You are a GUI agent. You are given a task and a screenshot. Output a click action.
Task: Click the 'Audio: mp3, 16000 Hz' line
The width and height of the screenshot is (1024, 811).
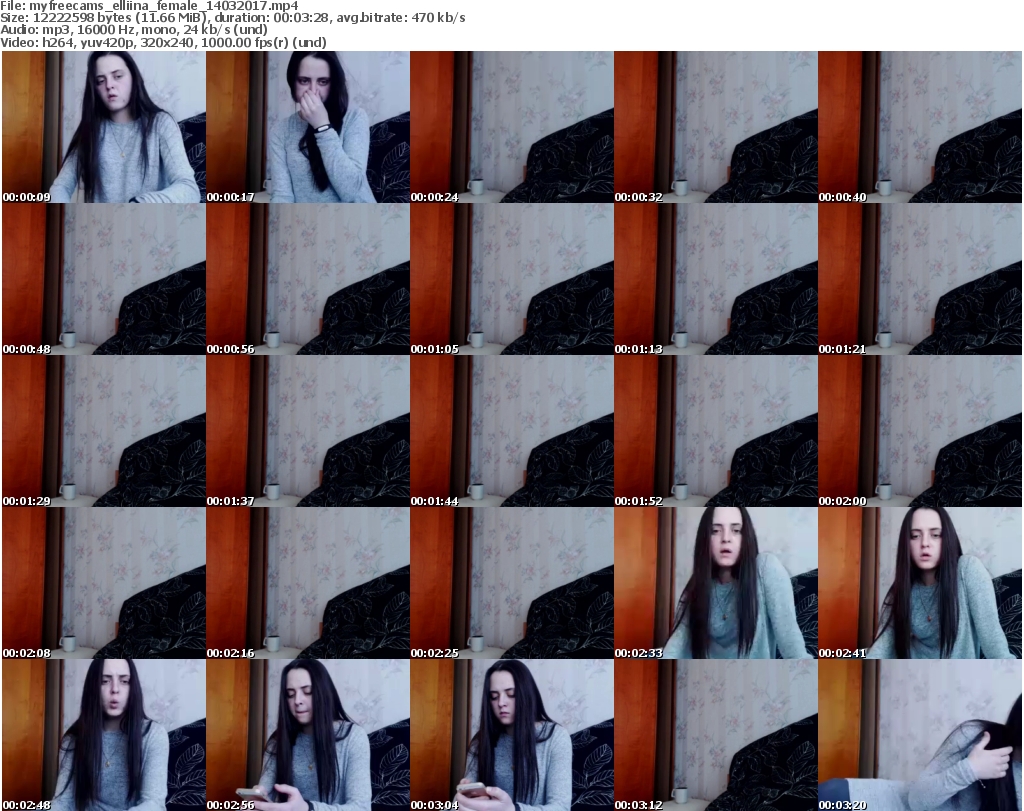134,29
